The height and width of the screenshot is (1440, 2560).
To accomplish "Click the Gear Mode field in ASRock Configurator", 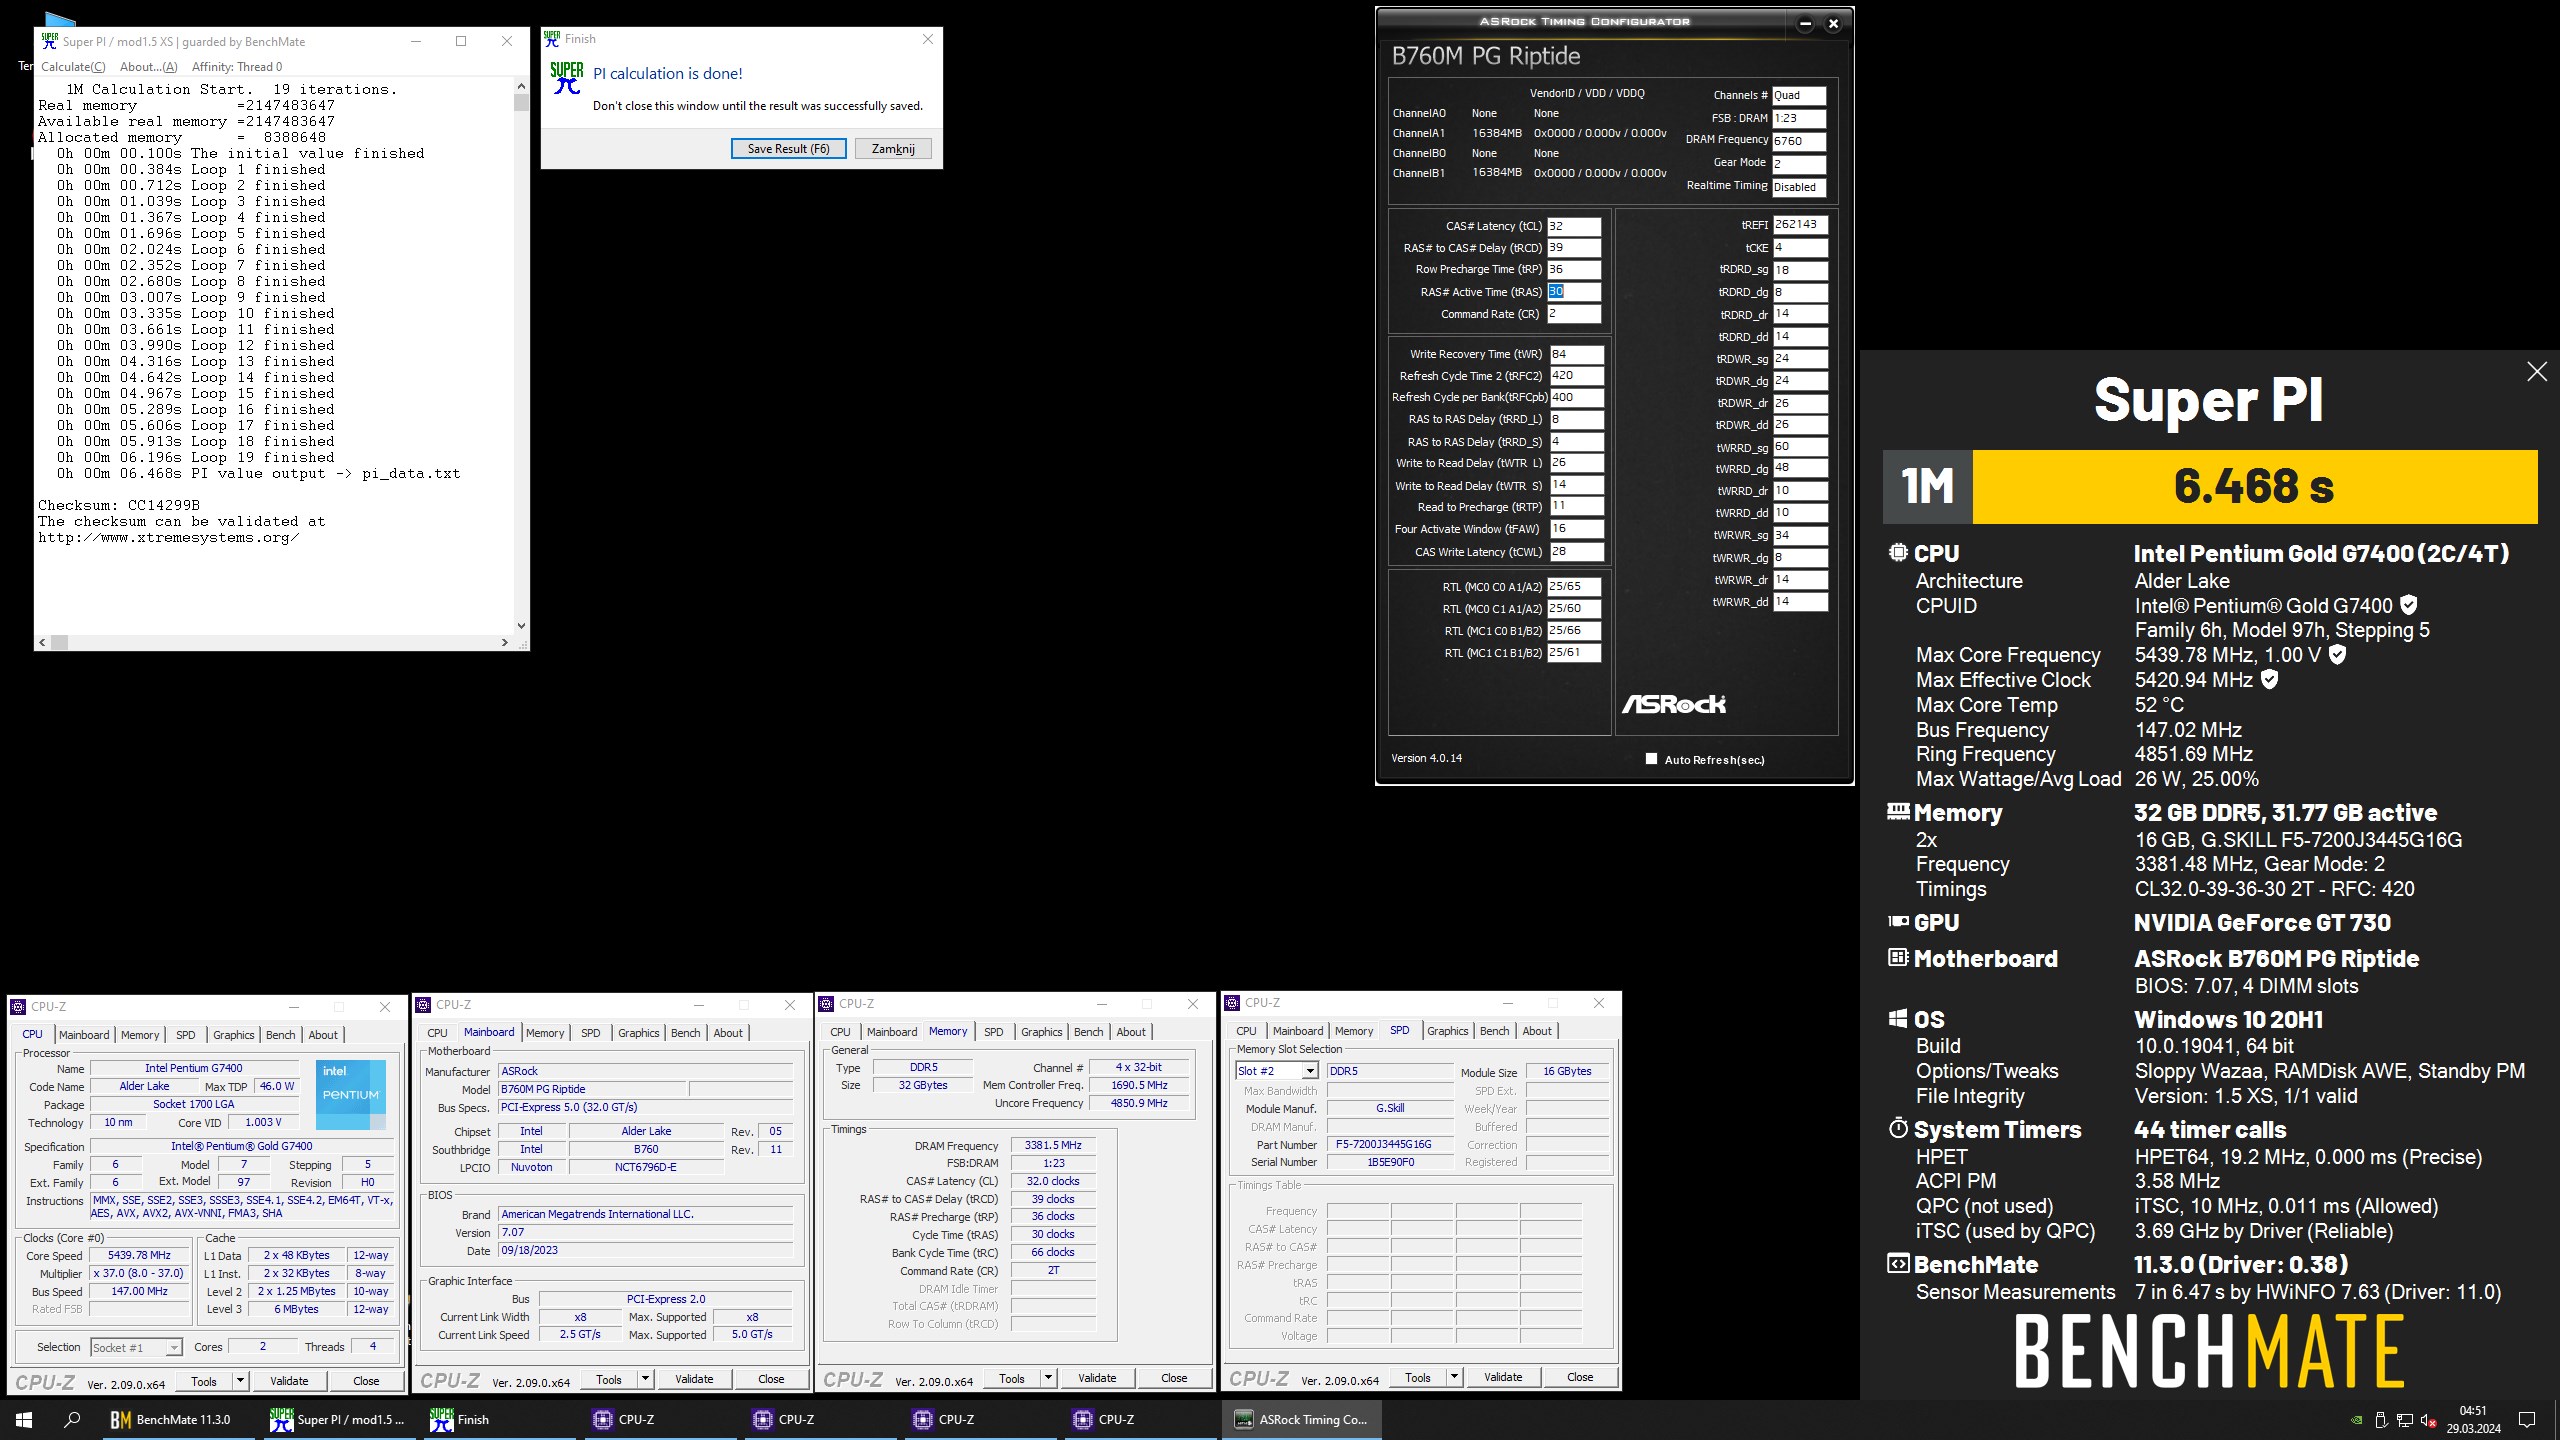I will point(1798,163).
